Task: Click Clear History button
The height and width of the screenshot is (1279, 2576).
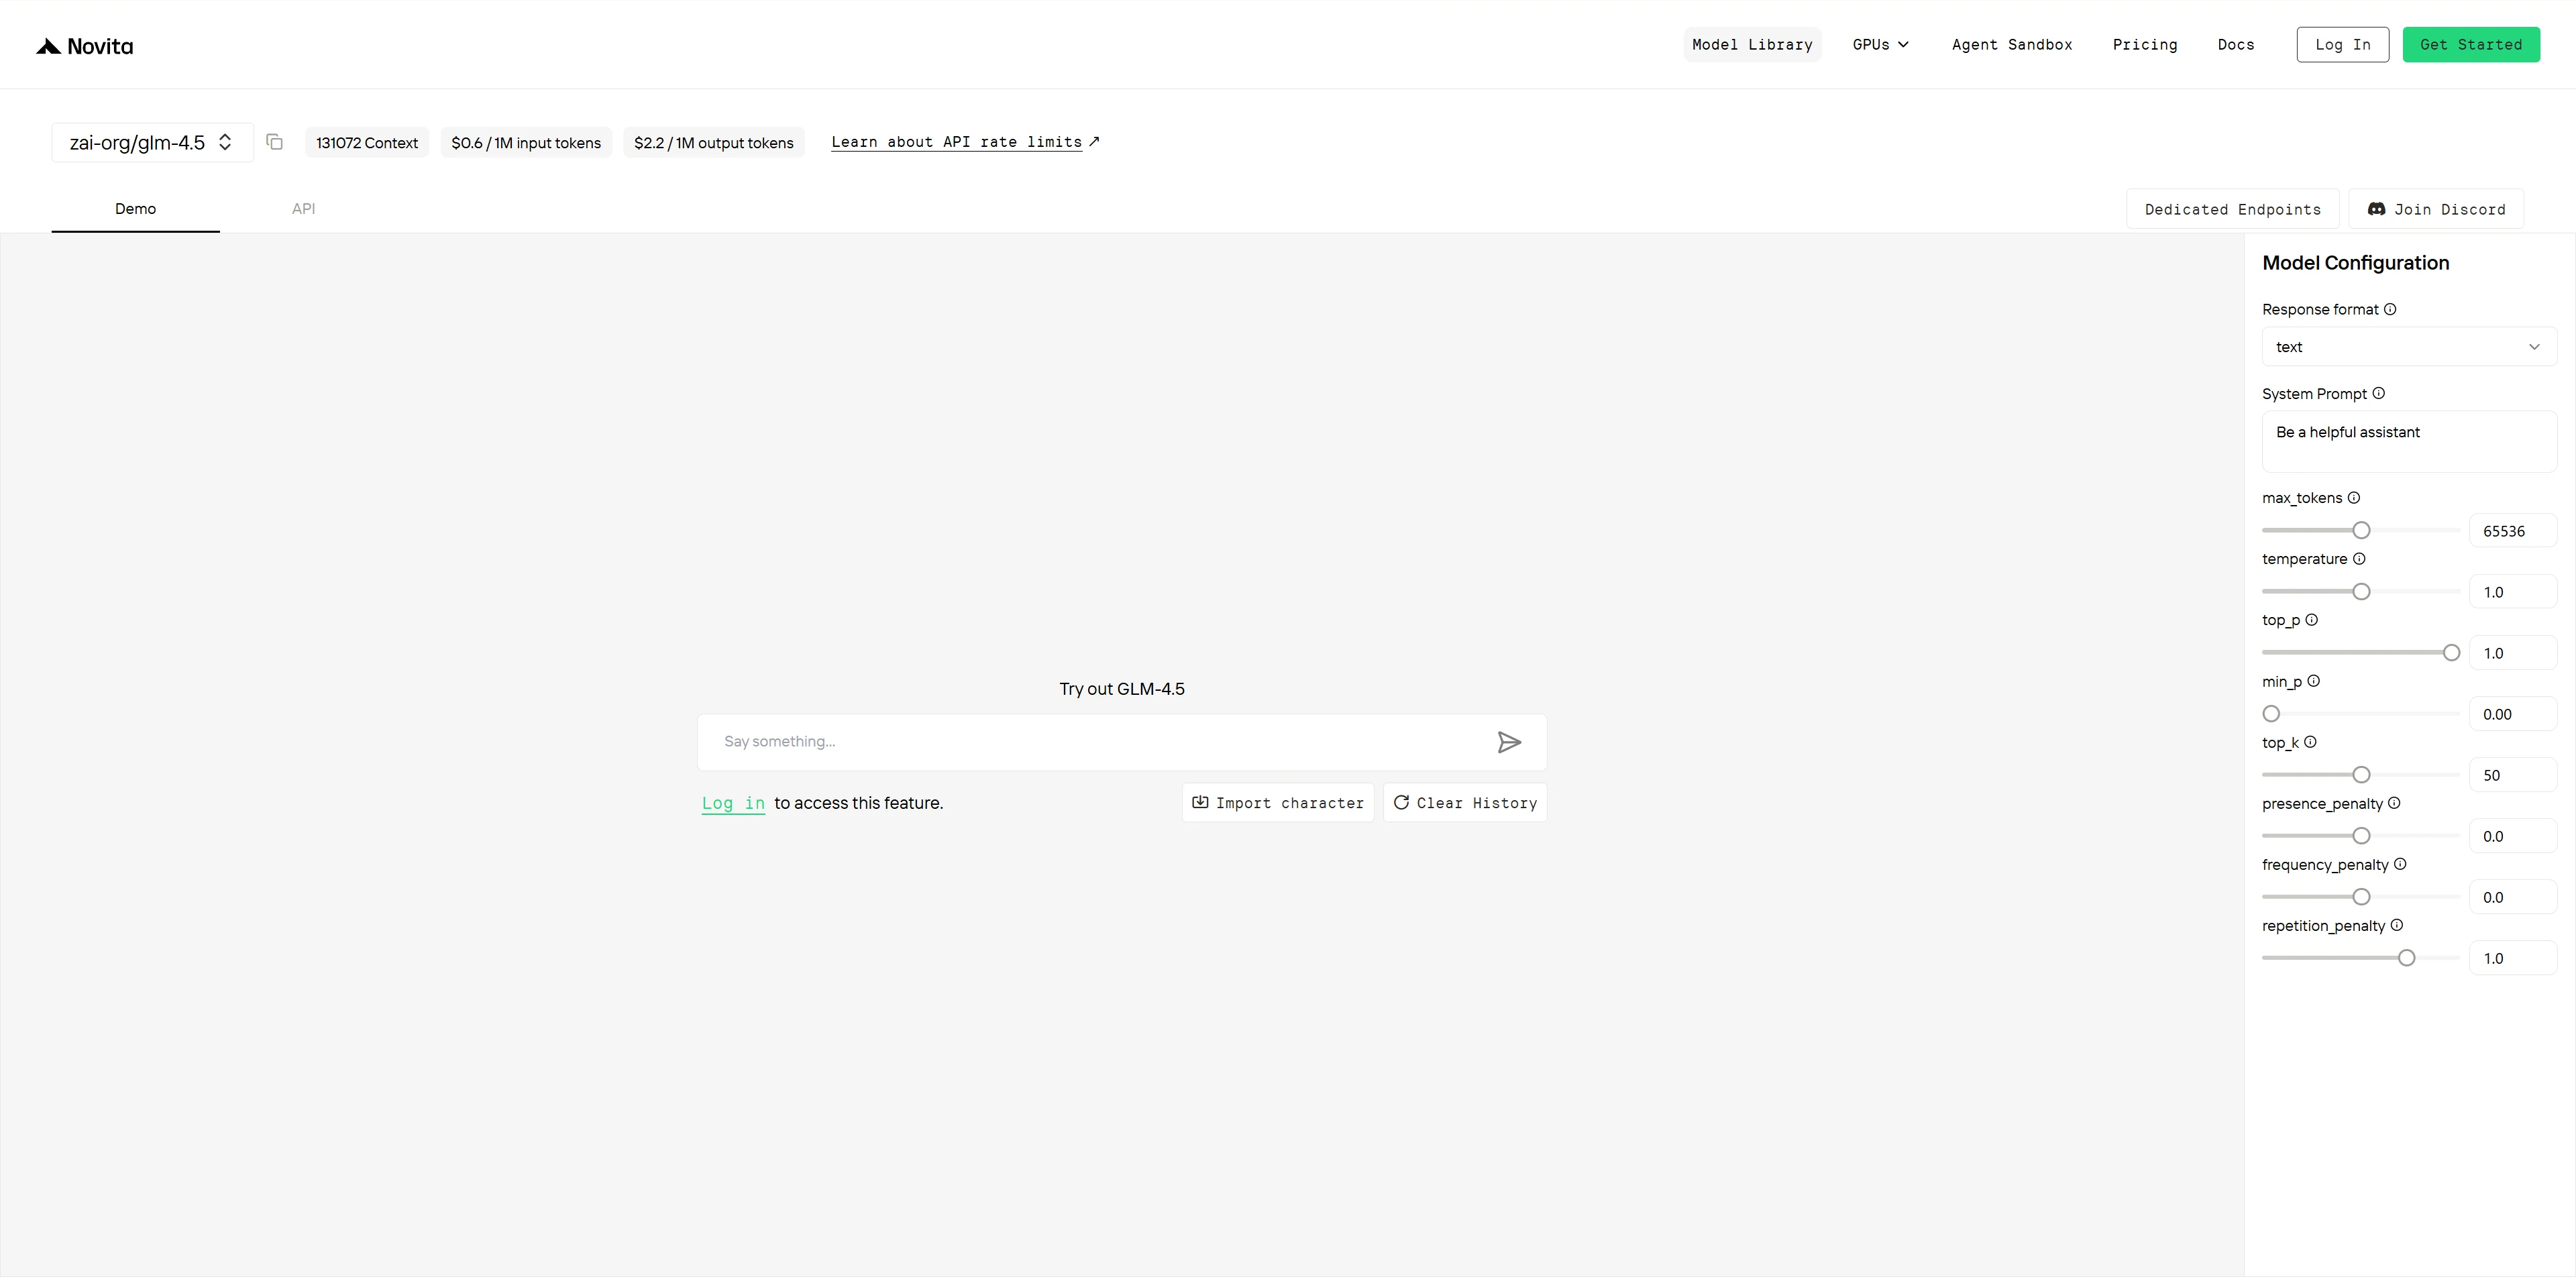Action: click(x=1464, y=803)
